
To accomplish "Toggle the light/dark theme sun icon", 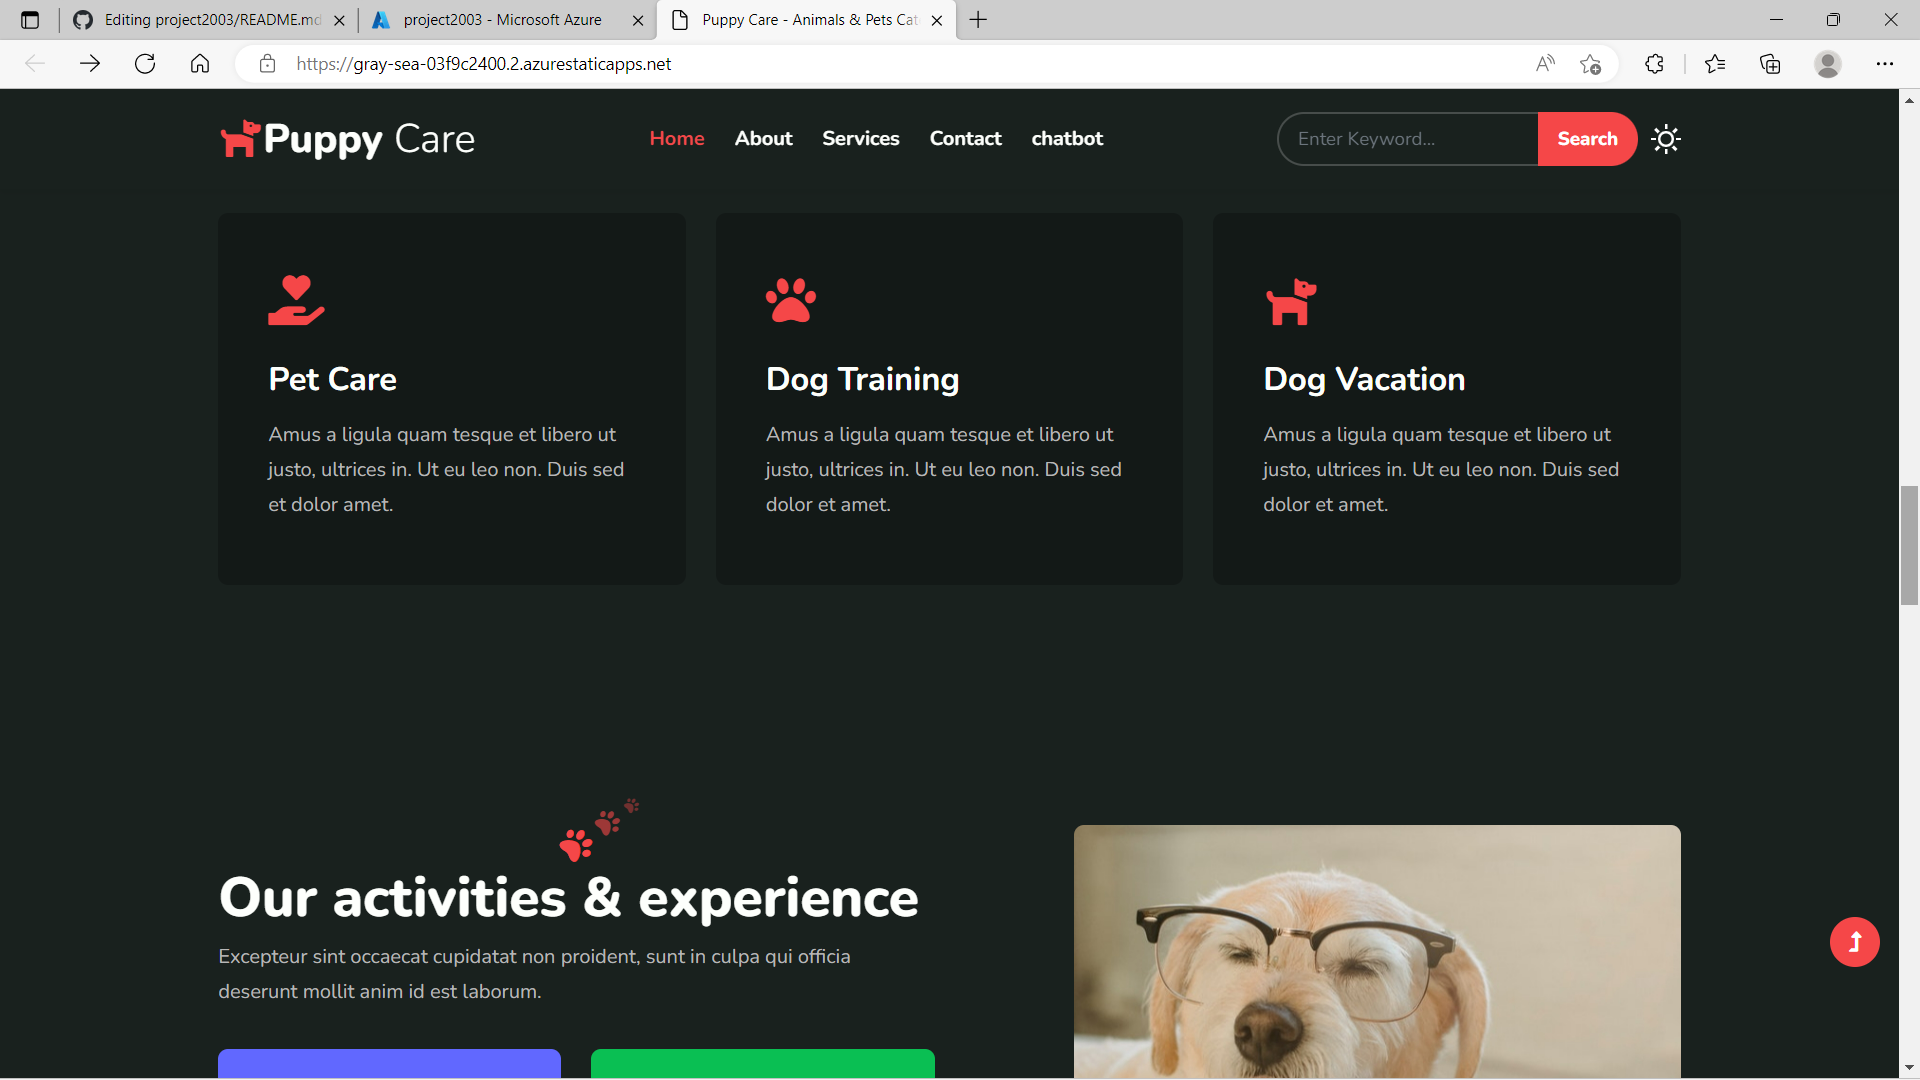I will pyautogui.click(x=1665, y=139).
